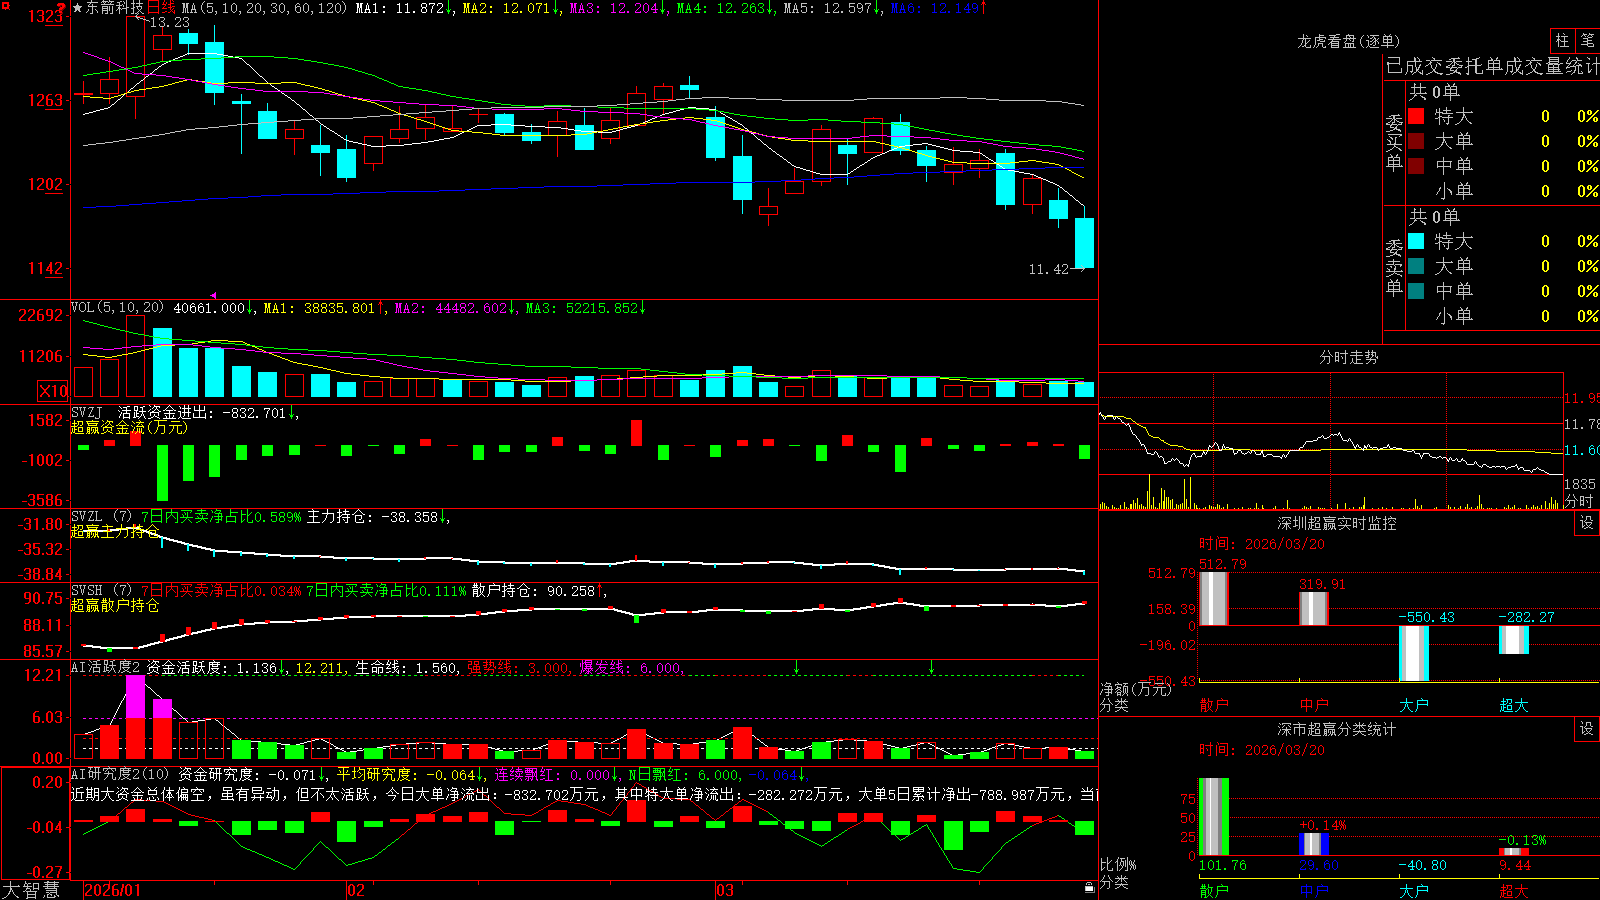This screenshot has height=900, width=1600.
Task: Click the 超大 category label in 深圳超赢实时监控
Action: point(1514,705)
